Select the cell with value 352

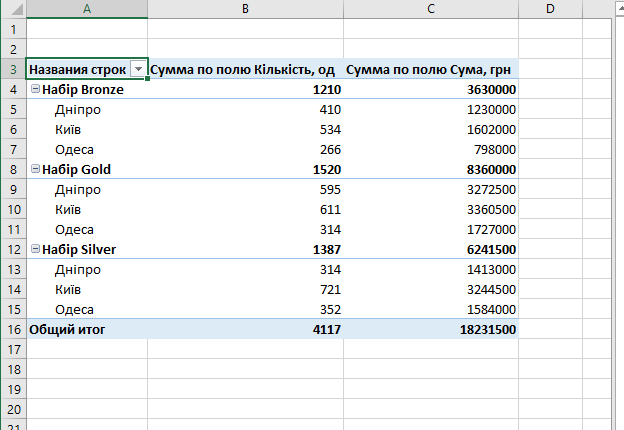click(245, 309)
